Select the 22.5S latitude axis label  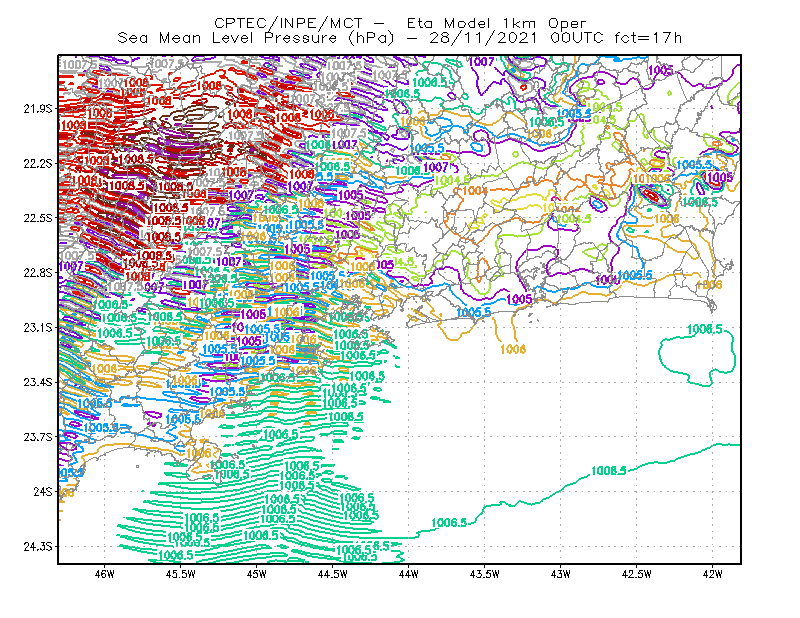coord(38,218)
